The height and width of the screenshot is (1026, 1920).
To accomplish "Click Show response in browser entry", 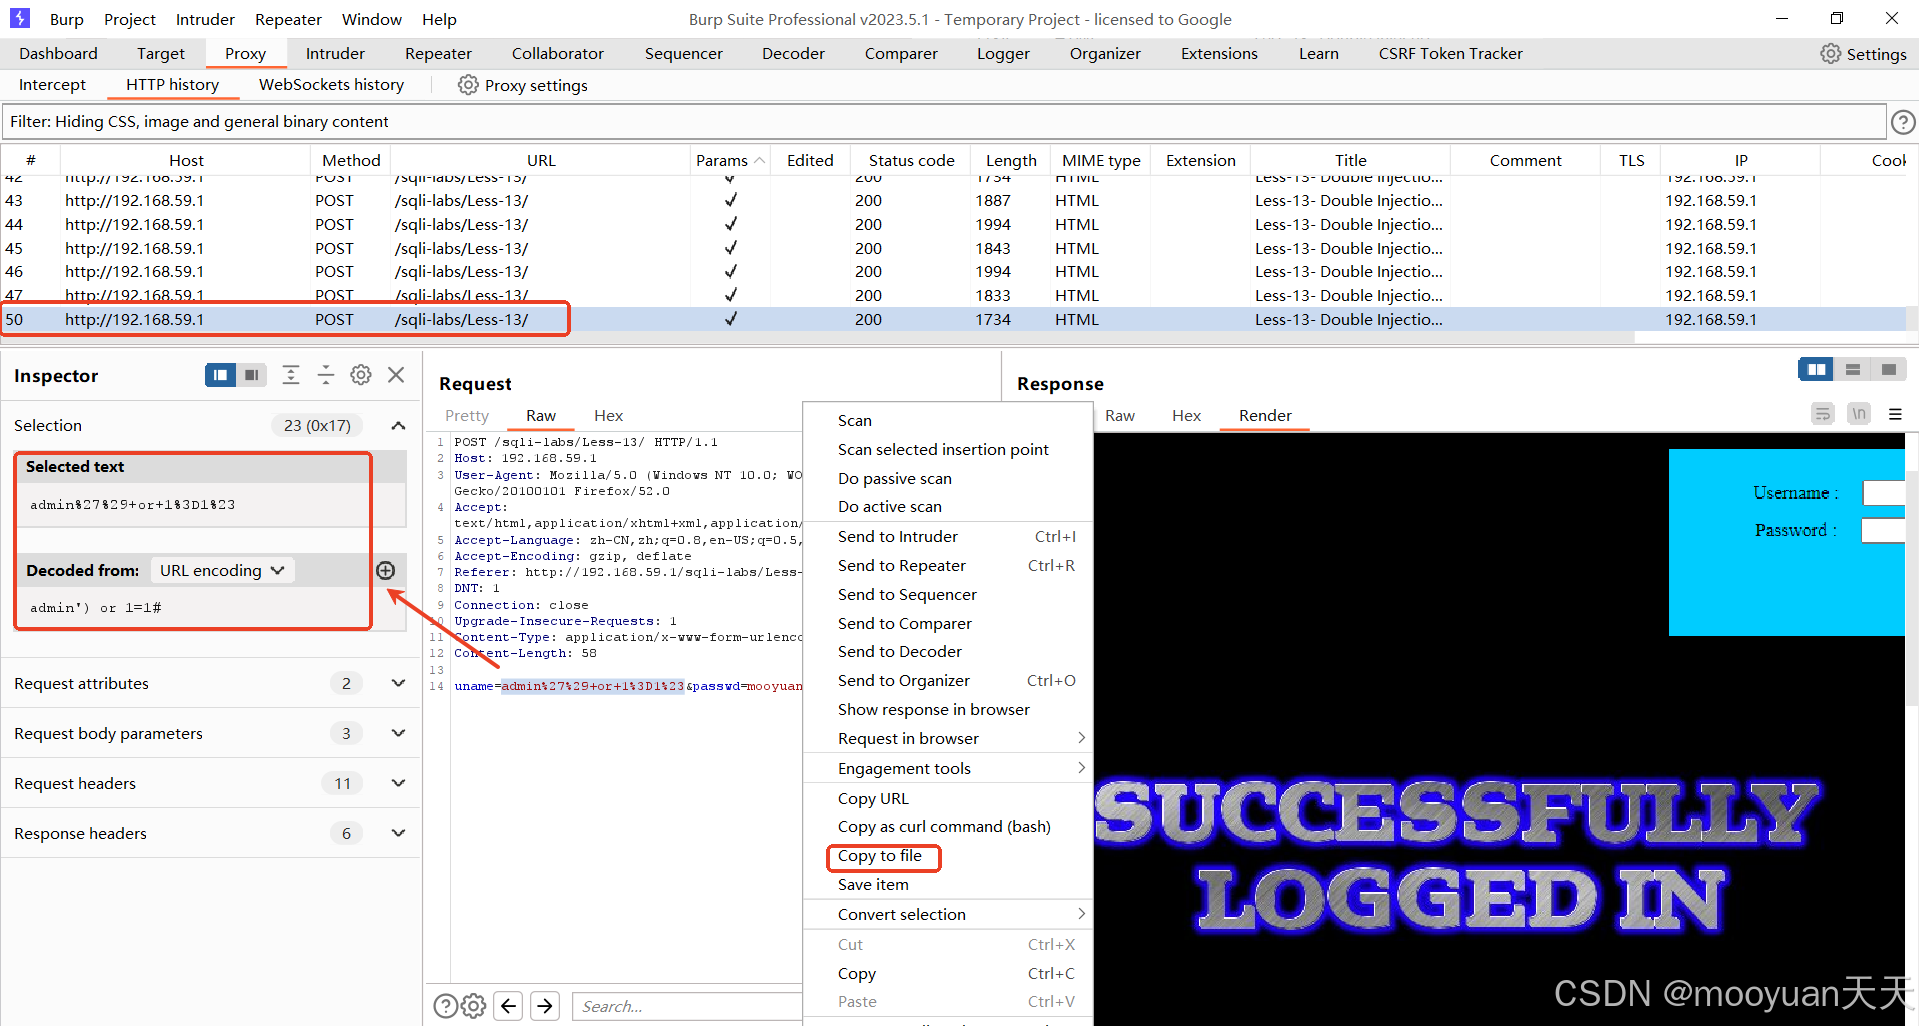I will (948, 709).
